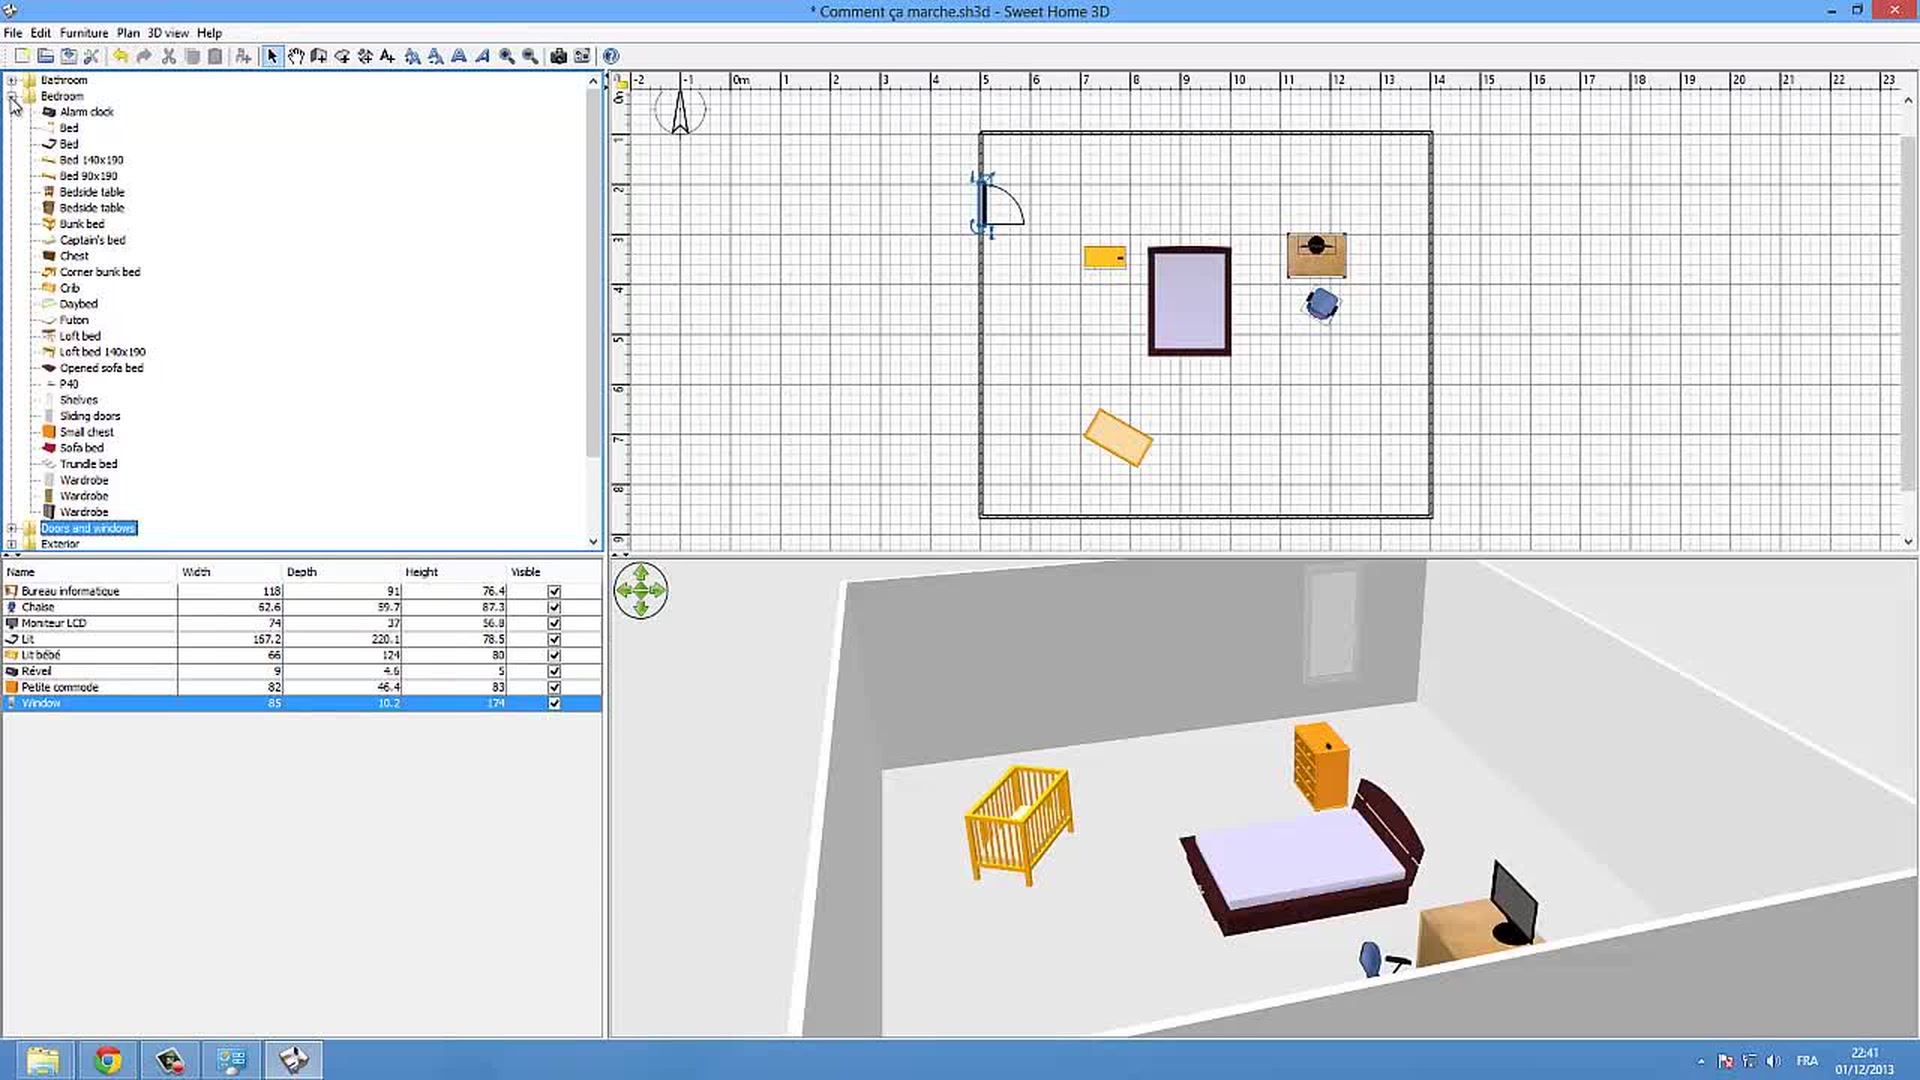Screen dimensions: 1920x1080
Task: Select the Create walls tool
Action: pyautogui.click(x=319, y=56)
